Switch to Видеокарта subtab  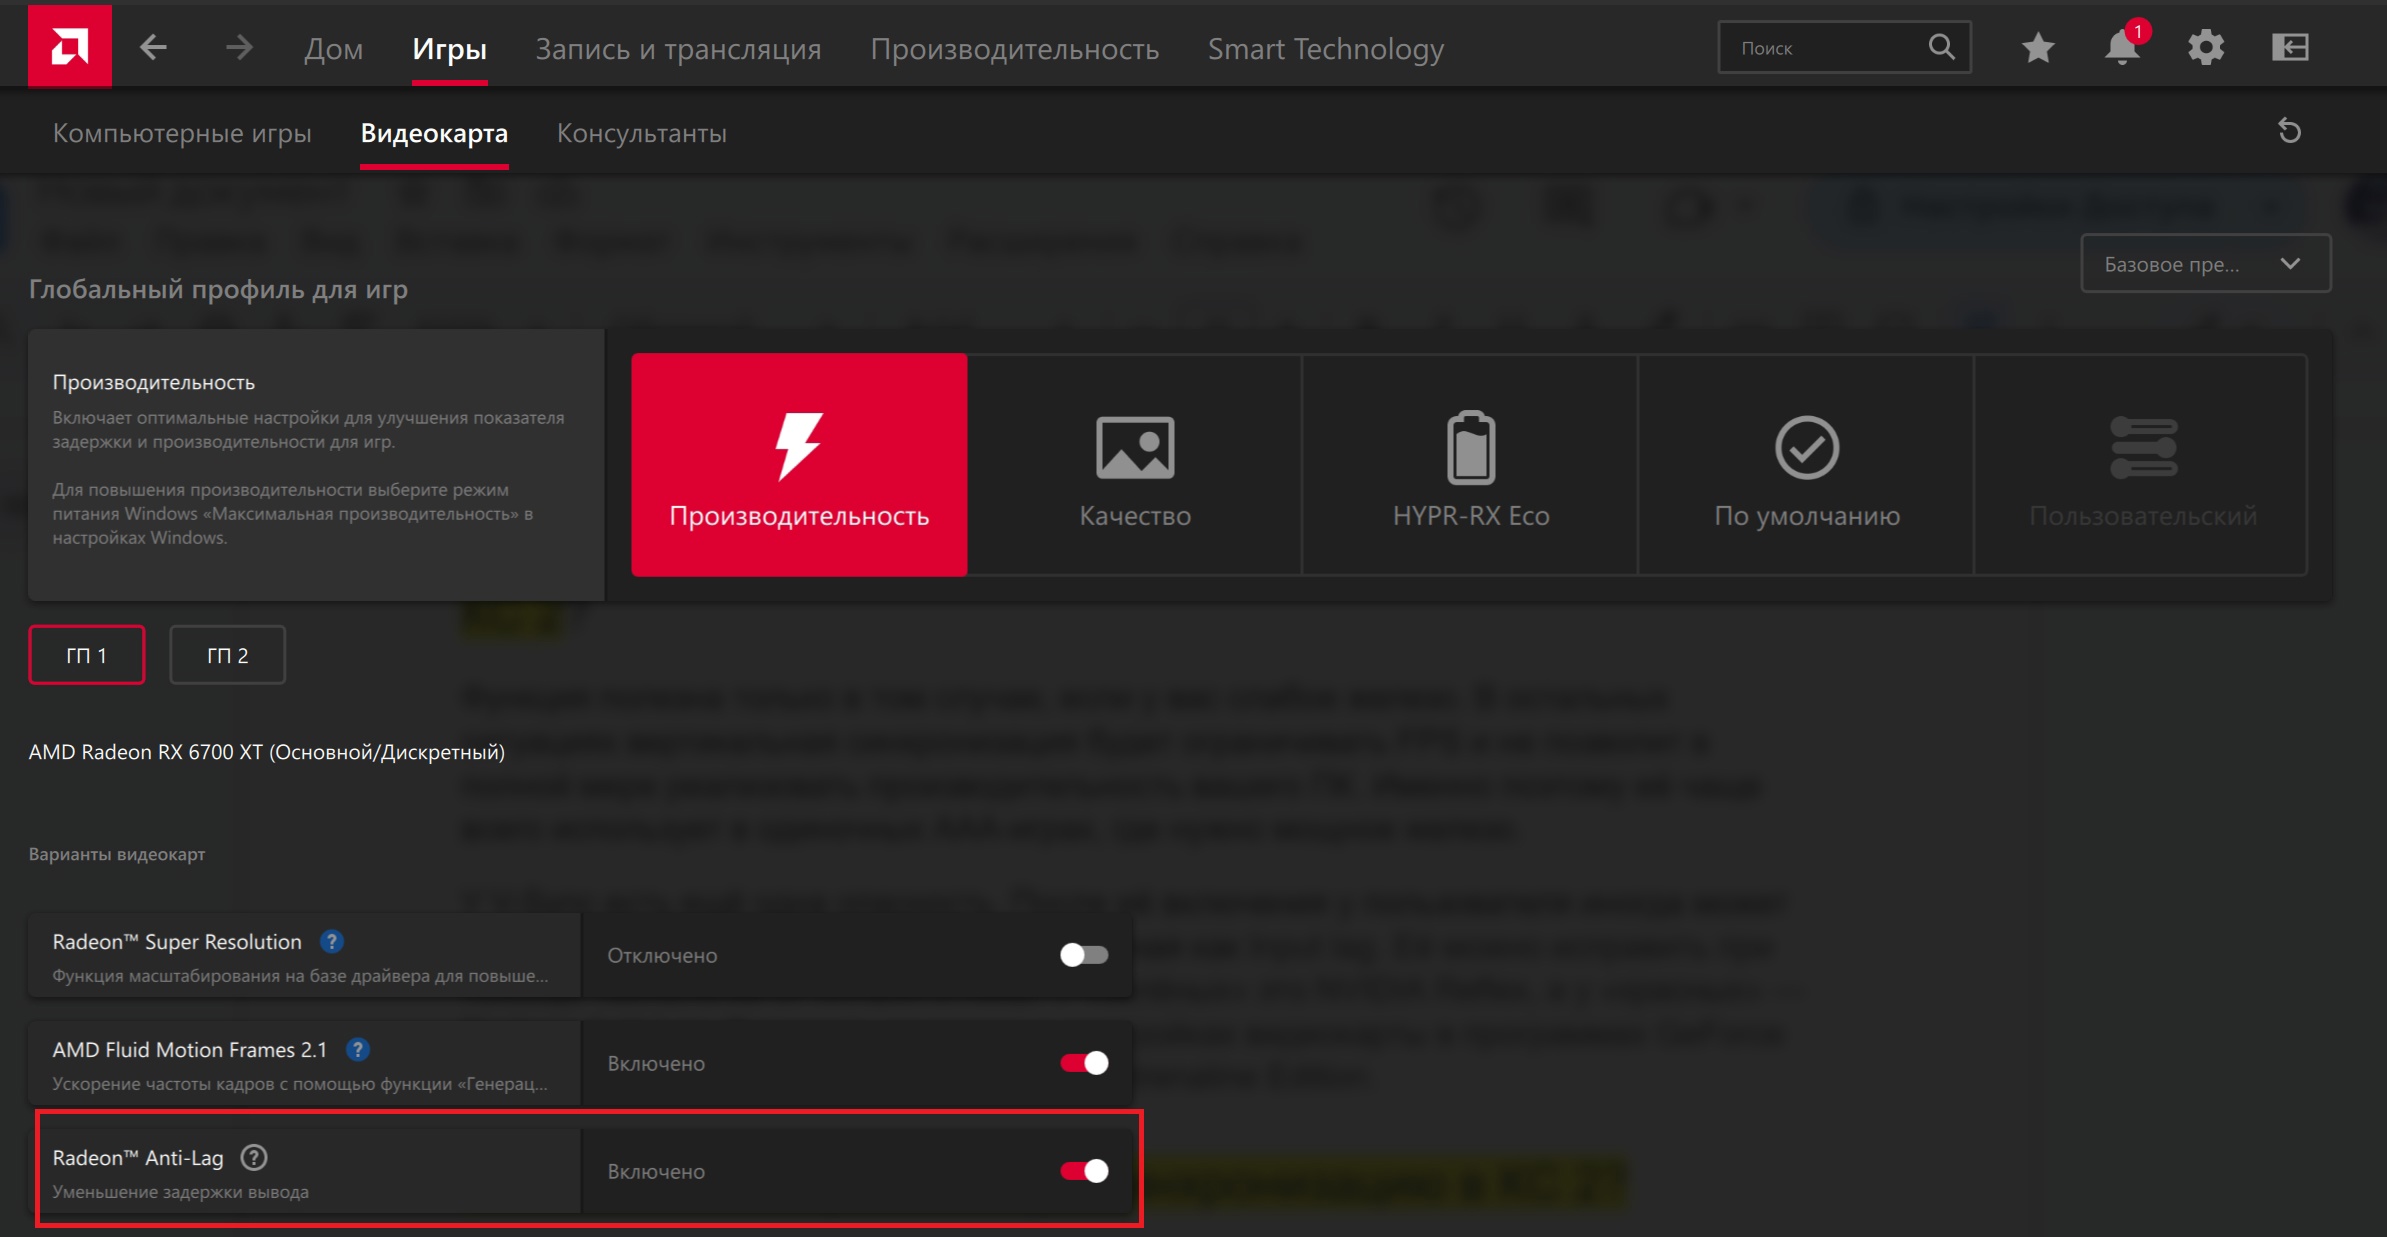(434, 133)
